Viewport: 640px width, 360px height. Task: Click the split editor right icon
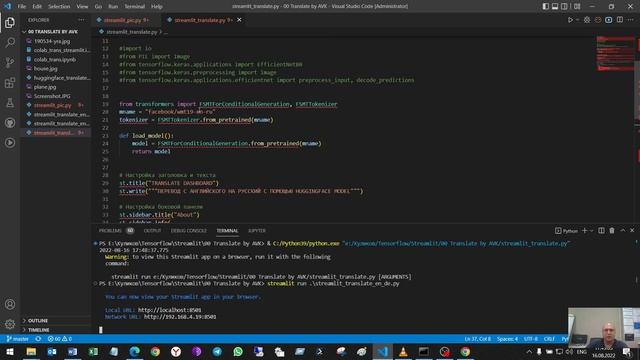(620, 20)
